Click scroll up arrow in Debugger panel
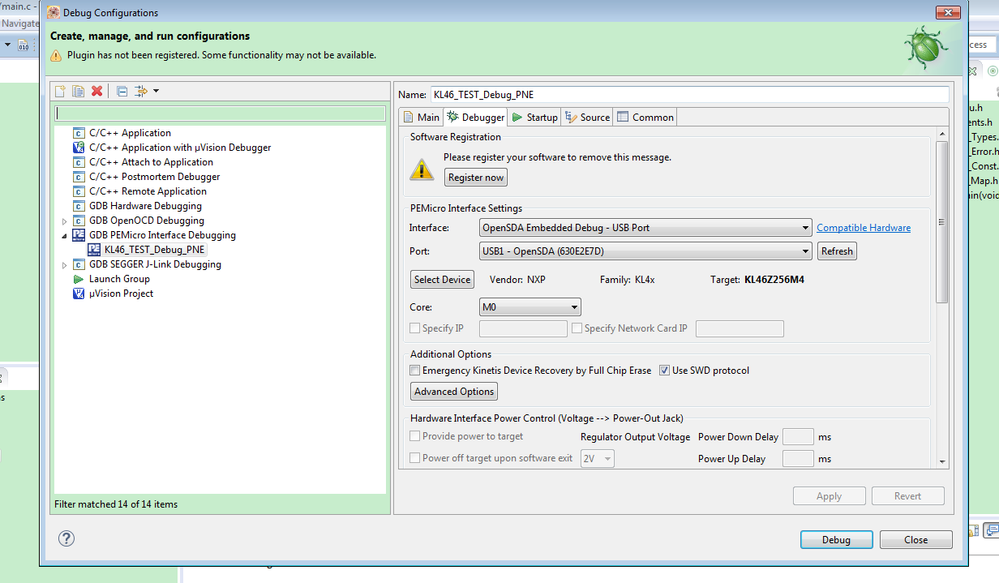Screen dimensions: 999x583 point(942,134)
